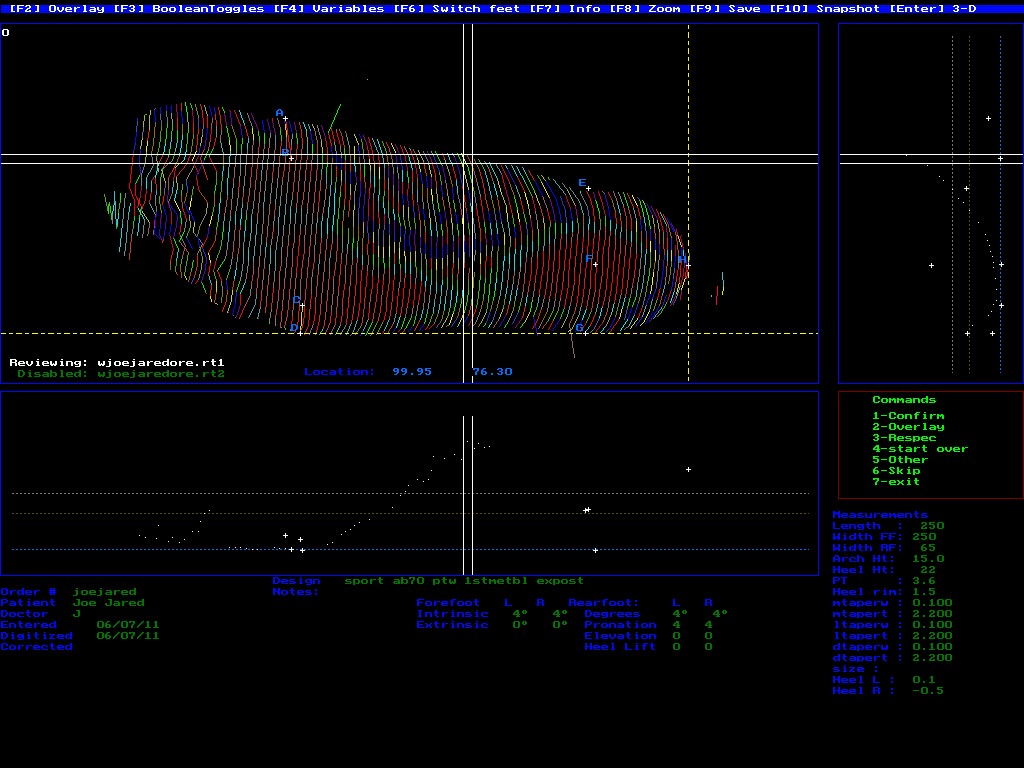The image size is (1024, 768).
Task: Click the Patient name Joe Jared
Action: [108, 603]
